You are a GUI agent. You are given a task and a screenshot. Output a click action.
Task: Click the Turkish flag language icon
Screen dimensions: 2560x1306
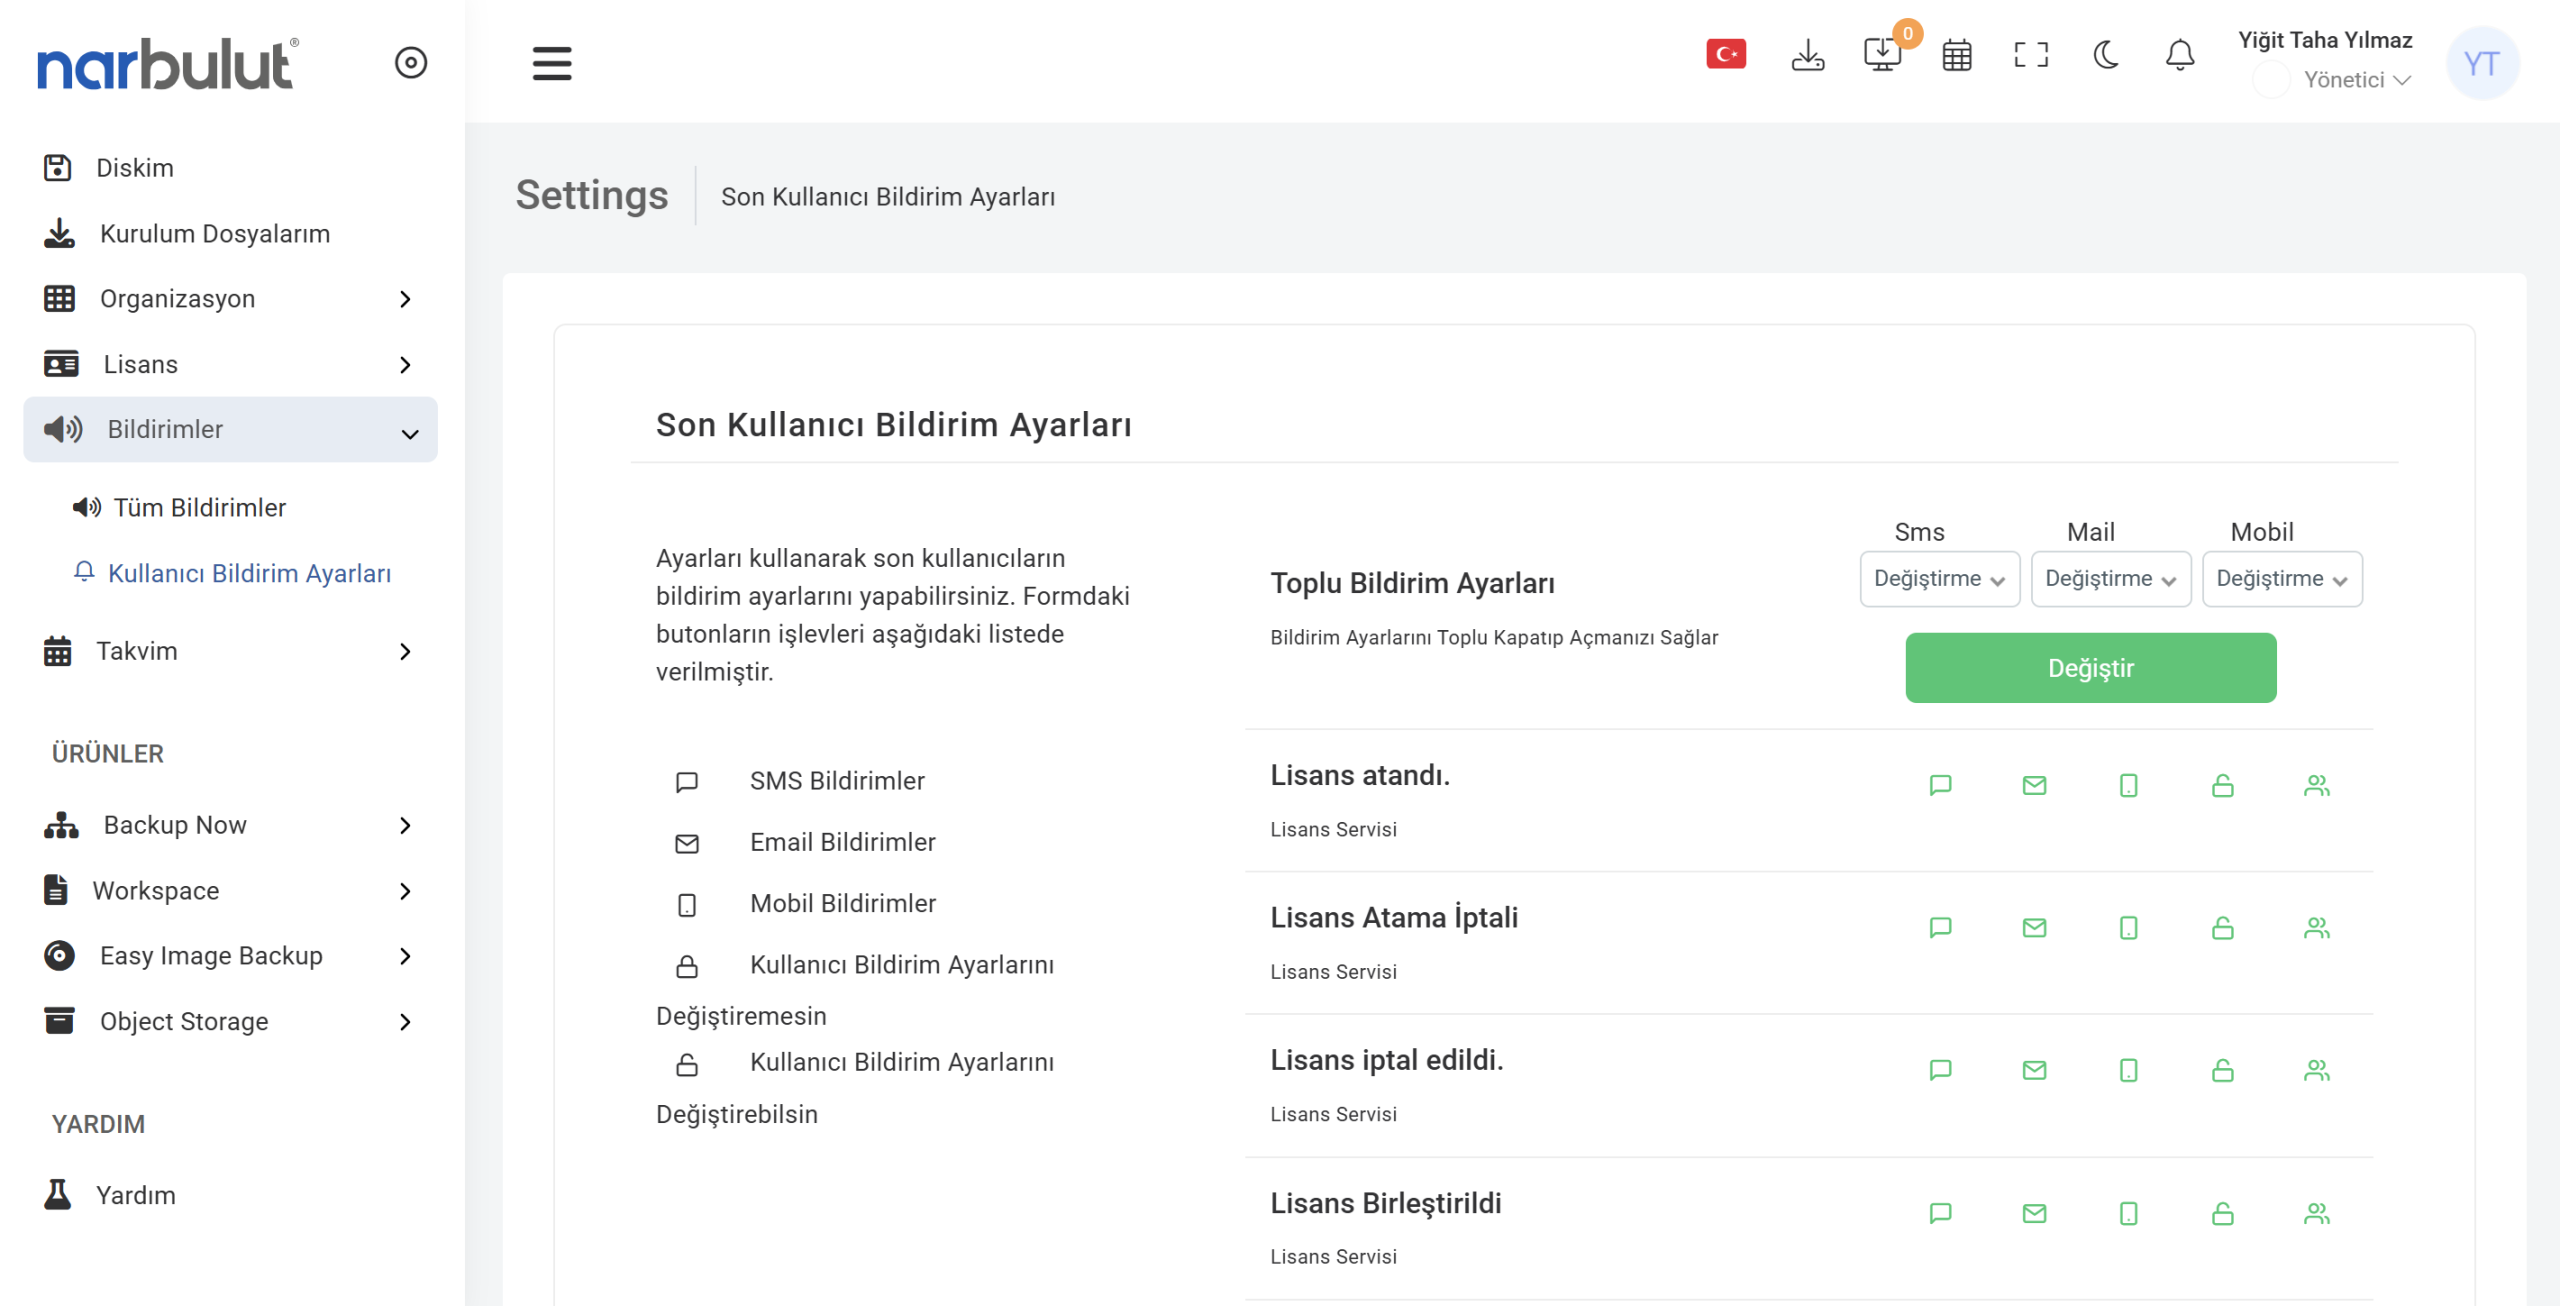[1726, 55]
